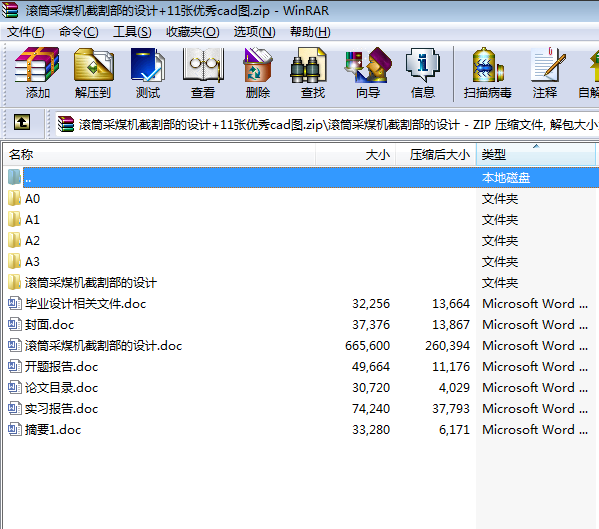Click the archive icon in address bar
Image resolution: width=599 pixels, height=529 pixels.
66,124
